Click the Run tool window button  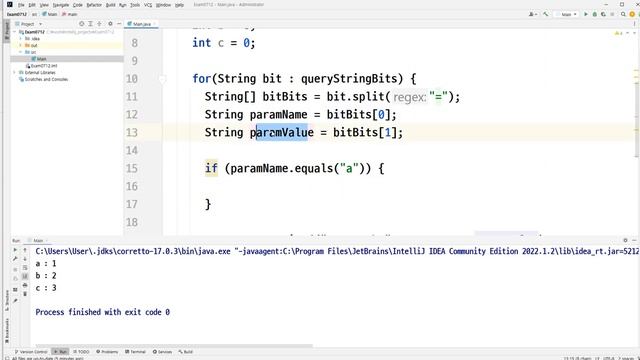pyautogui.click(x=60, y=351)
